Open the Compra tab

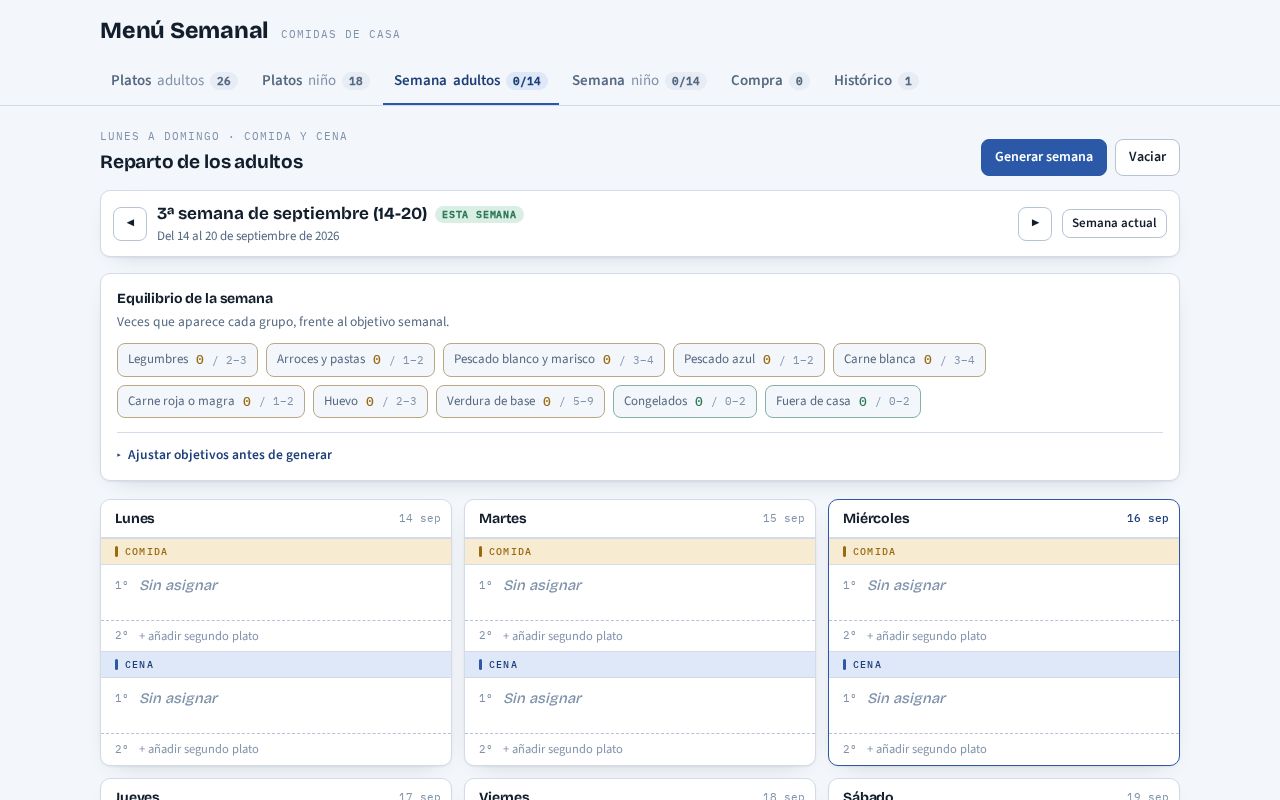pos(770,80)
